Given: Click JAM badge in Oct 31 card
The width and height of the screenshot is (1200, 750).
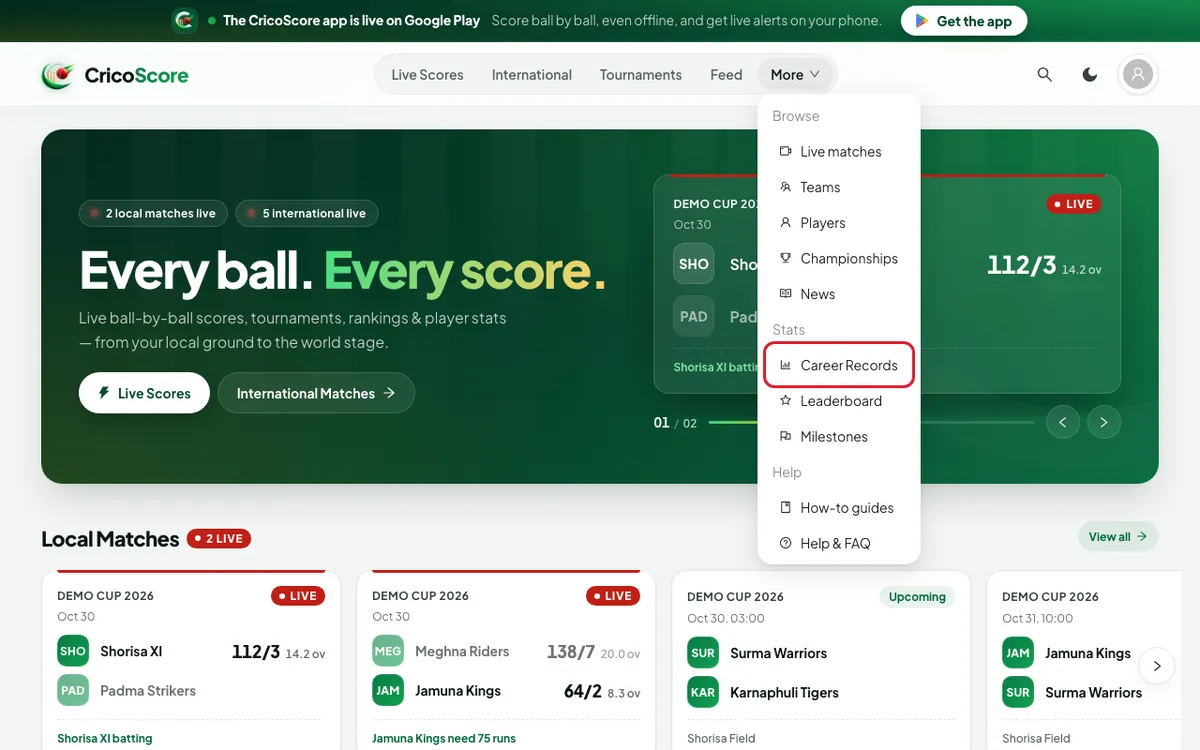Looking at the screenshot, I should click(1018, 653).
